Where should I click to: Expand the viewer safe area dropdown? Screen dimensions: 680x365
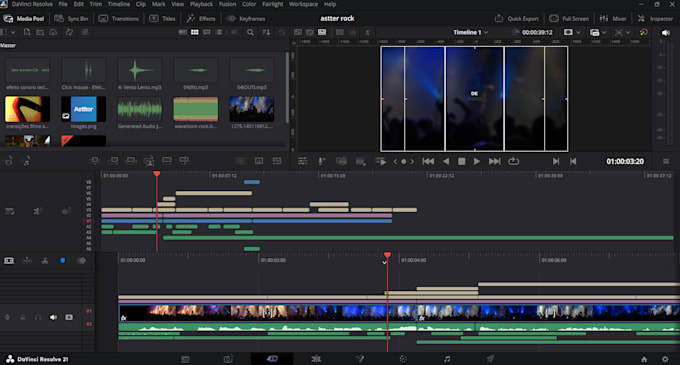tap(578, 33)
